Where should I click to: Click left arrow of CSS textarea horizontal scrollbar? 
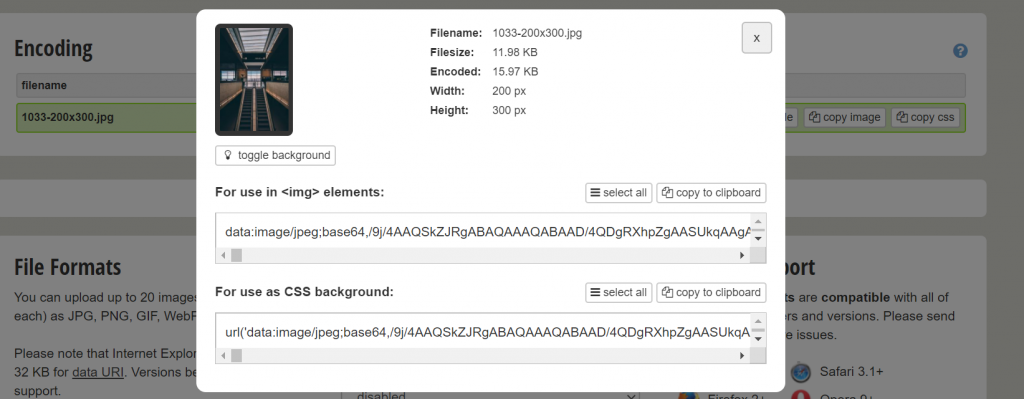[224, 356]
